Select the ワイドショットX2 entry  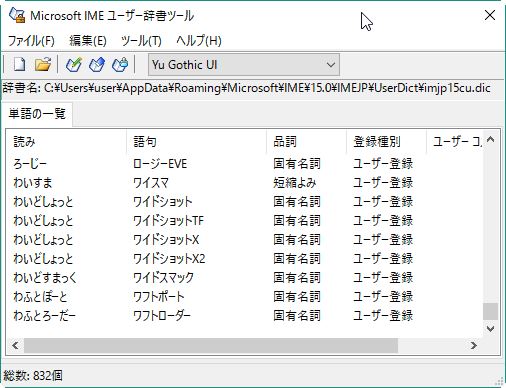click(x=244, y=259)
